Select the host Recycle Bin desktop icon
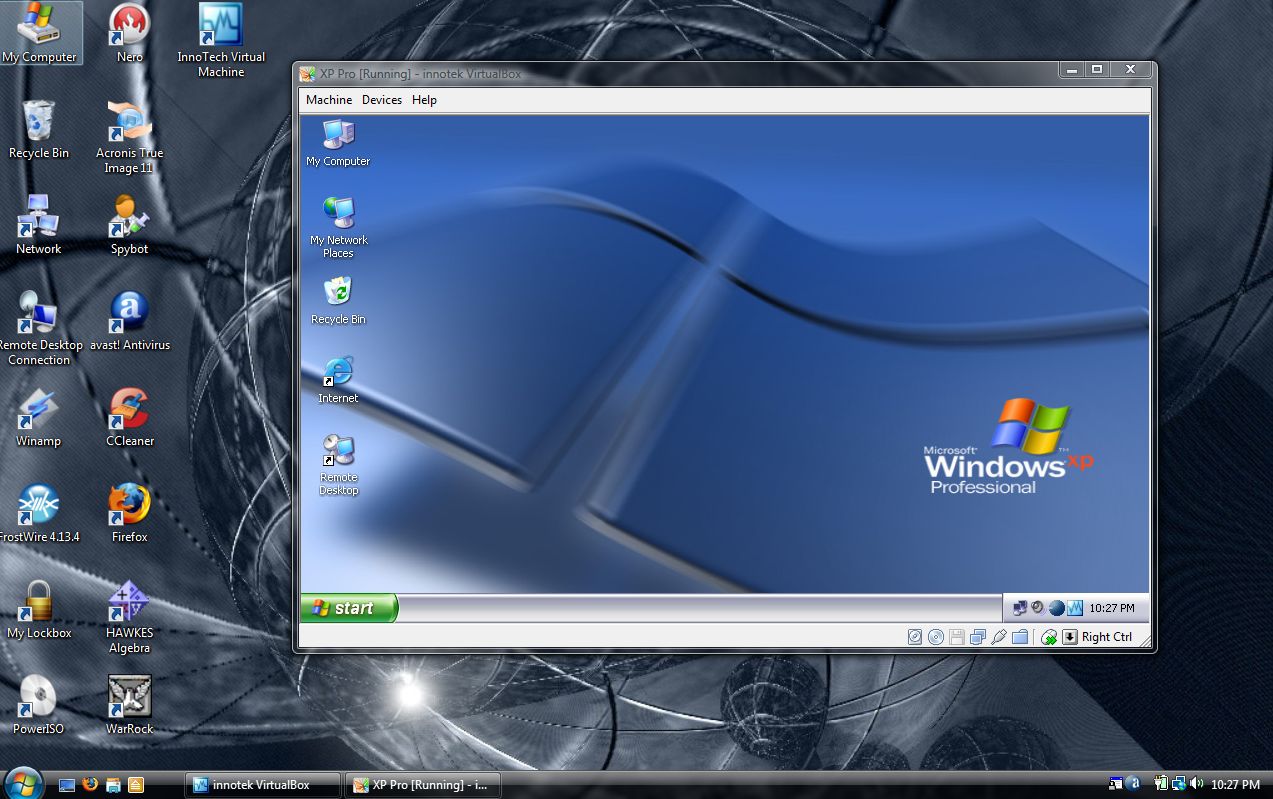The width and height of the screenshot is (1273, 799). (x=39, y=130)
